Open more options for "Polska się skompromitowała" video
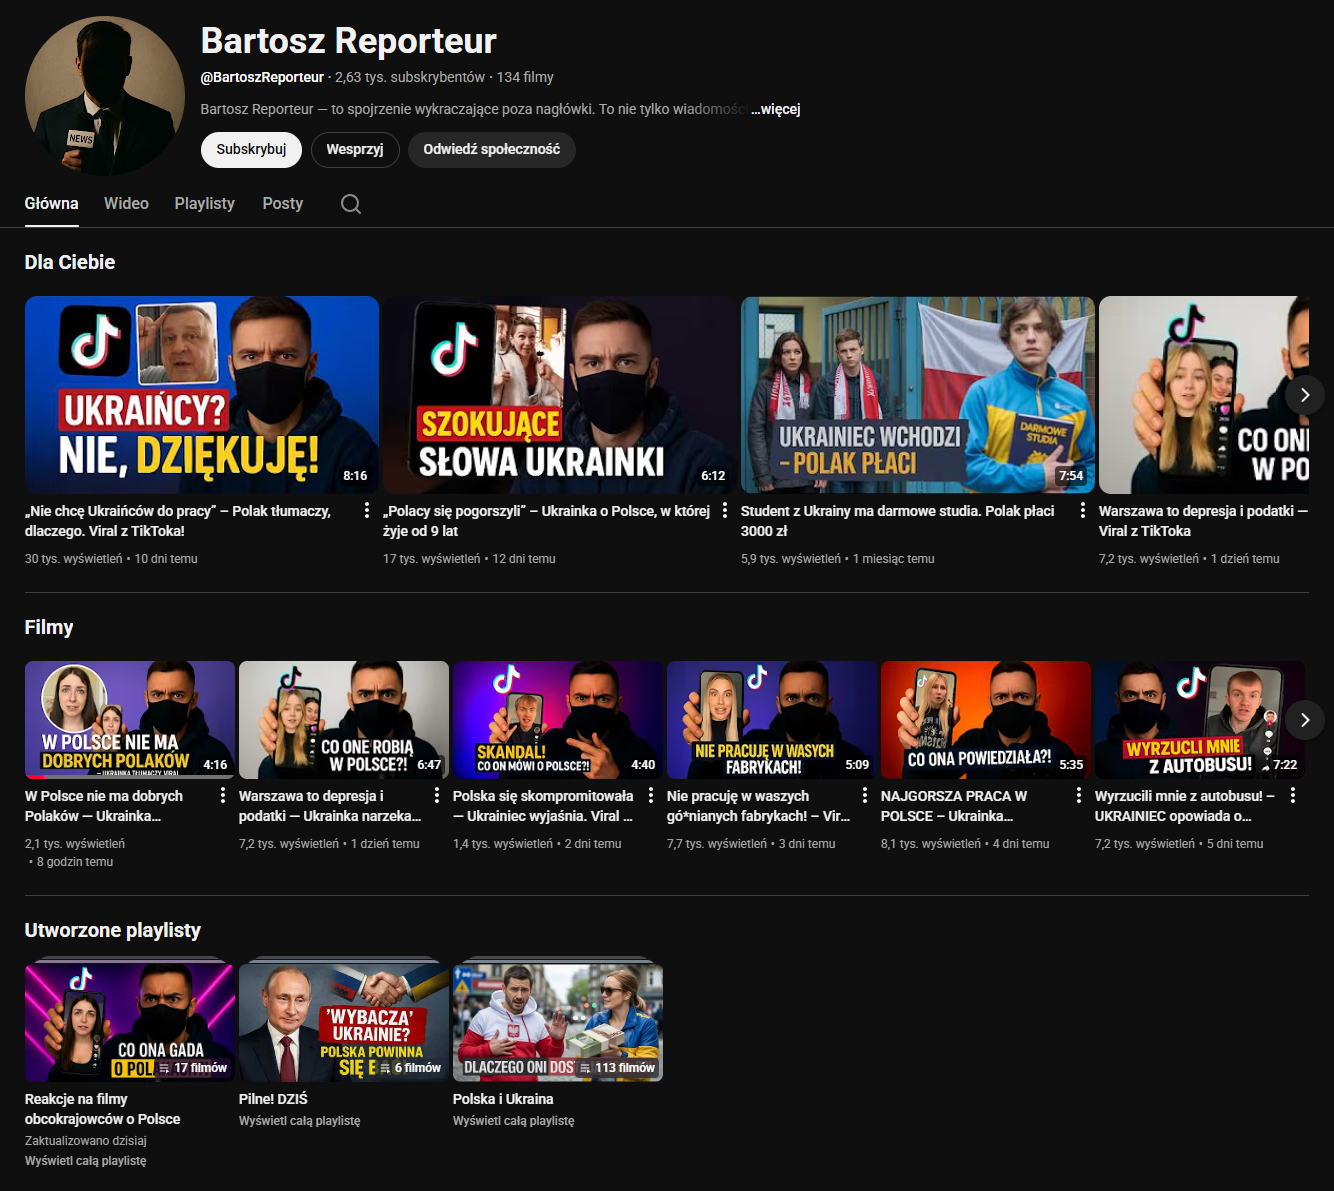Screen dimensions: 1334x1191 651,795
